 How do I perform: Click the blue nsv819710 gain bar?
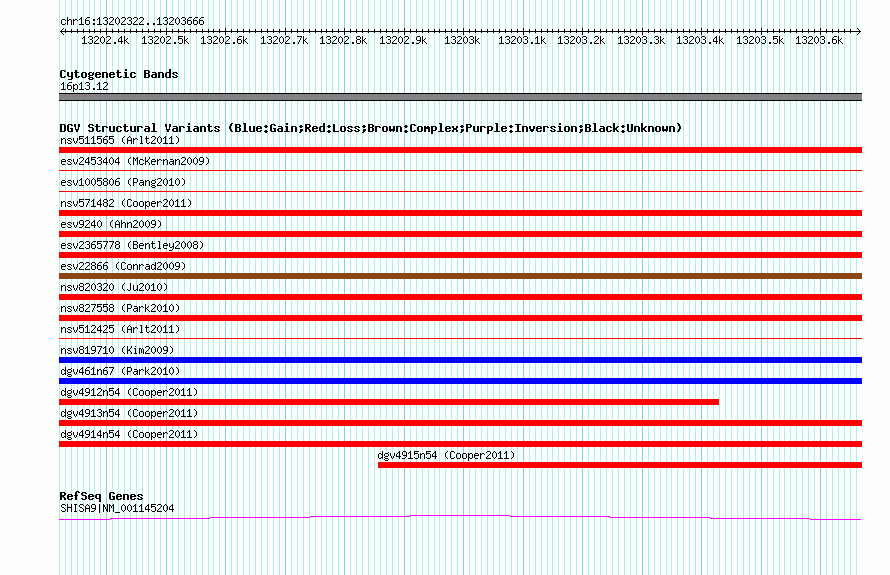460,360
